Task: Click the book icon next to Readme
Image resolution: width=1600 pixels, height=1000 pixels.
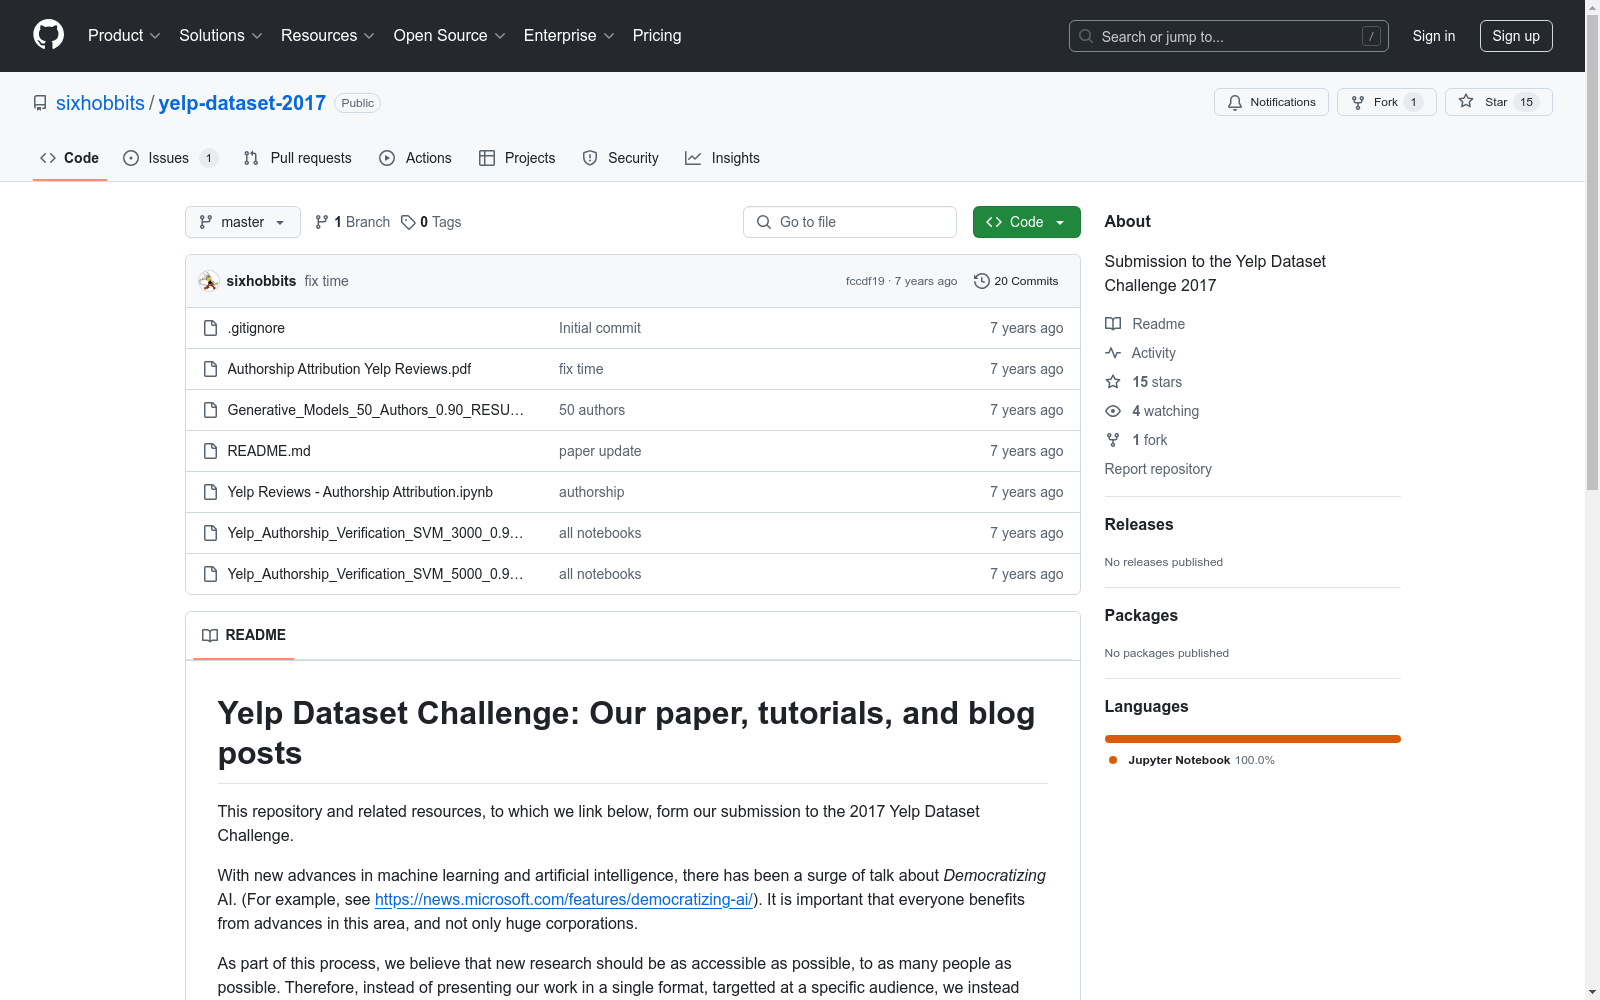Action: click(1113, 324)
